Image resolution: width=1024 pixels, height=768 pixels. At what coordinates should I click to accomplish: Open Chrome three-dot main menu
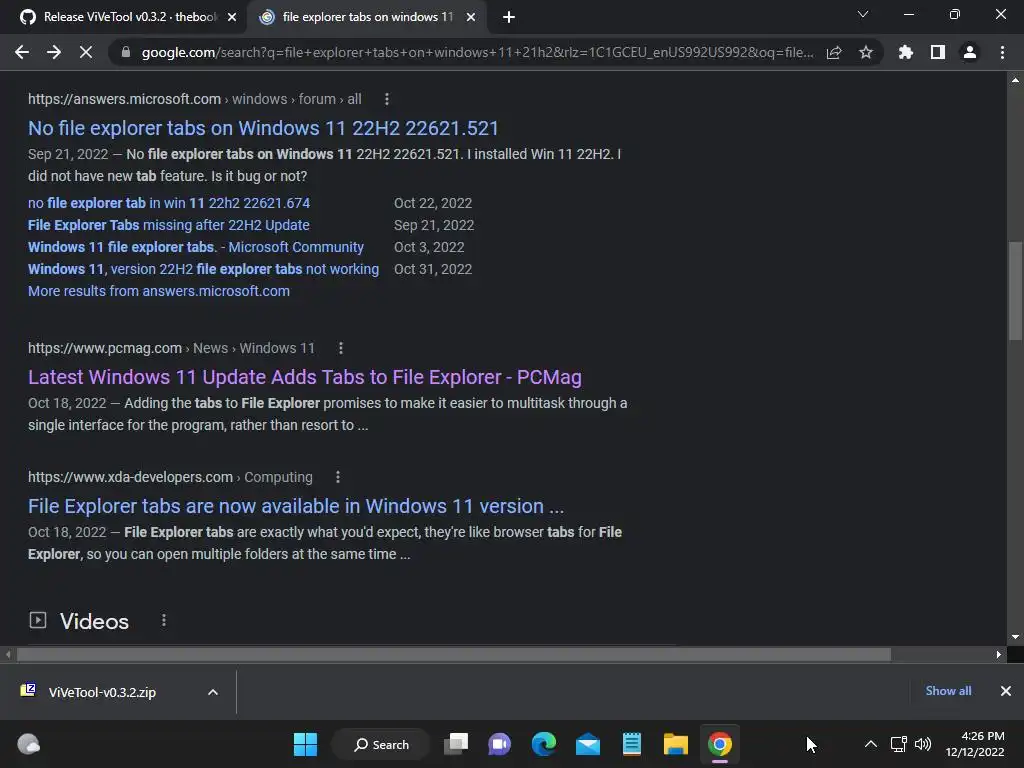pos(1002,52)
